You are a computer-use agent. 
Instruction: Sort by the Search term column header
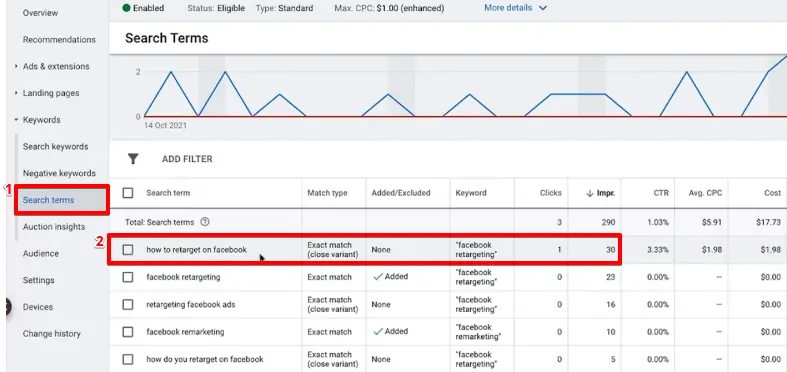(168, 193)
